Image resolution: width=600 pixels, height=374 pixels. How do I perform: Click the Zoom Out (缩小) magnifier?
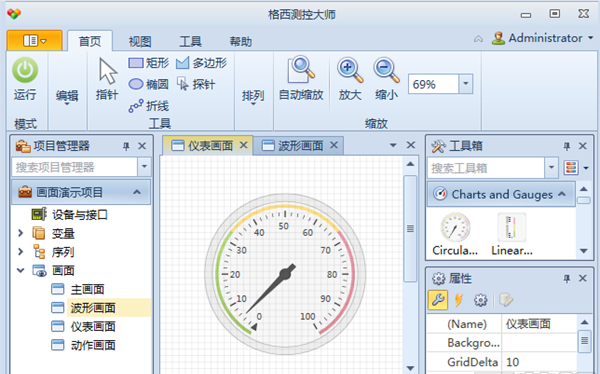coord(386,70)
